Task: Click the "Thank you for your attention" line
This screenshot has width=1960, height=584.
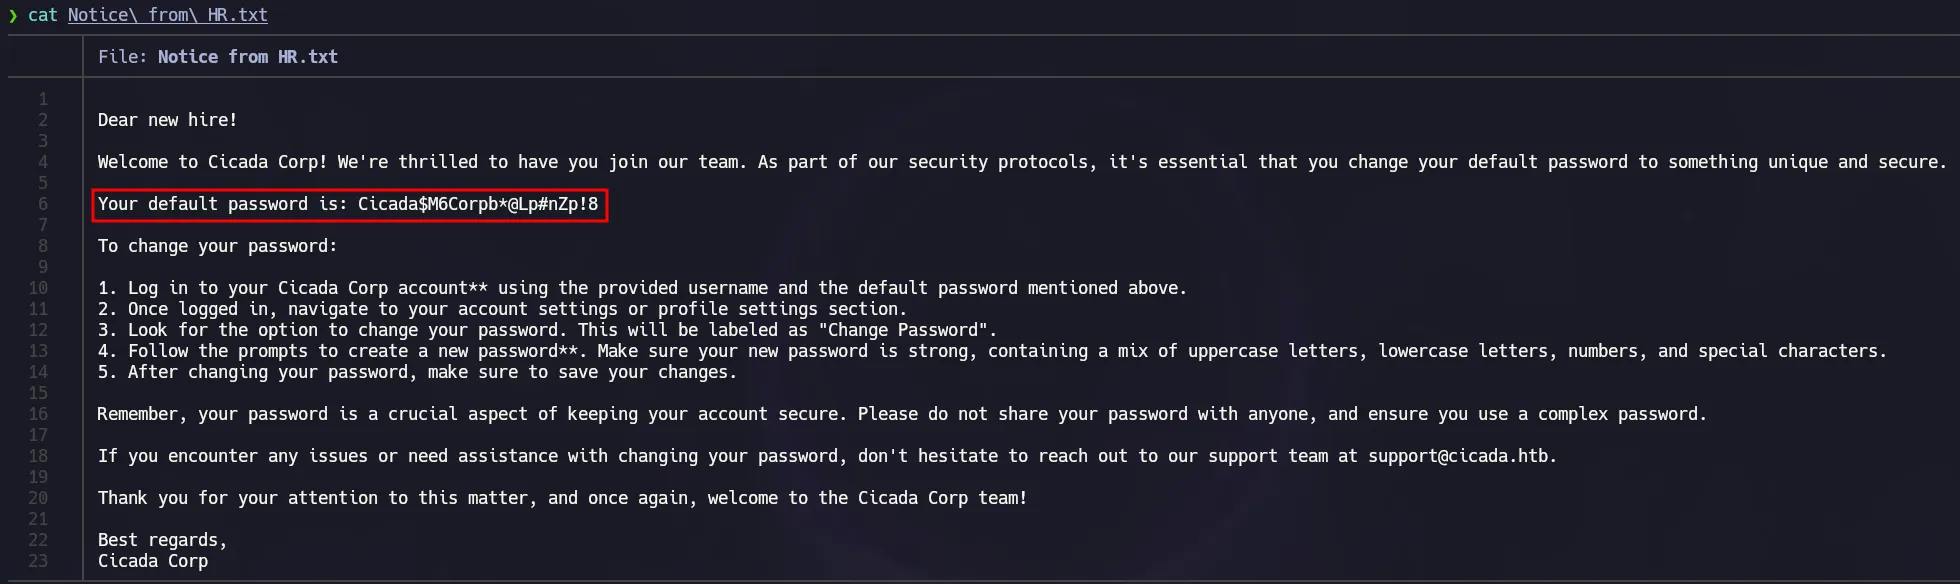Action: 562,498
